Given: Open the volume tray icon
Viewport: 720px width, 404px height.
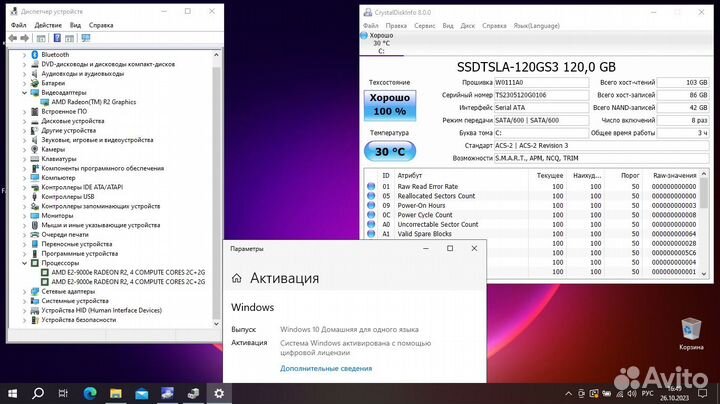Looking at the screenshot, I should (x=632, y=393).
